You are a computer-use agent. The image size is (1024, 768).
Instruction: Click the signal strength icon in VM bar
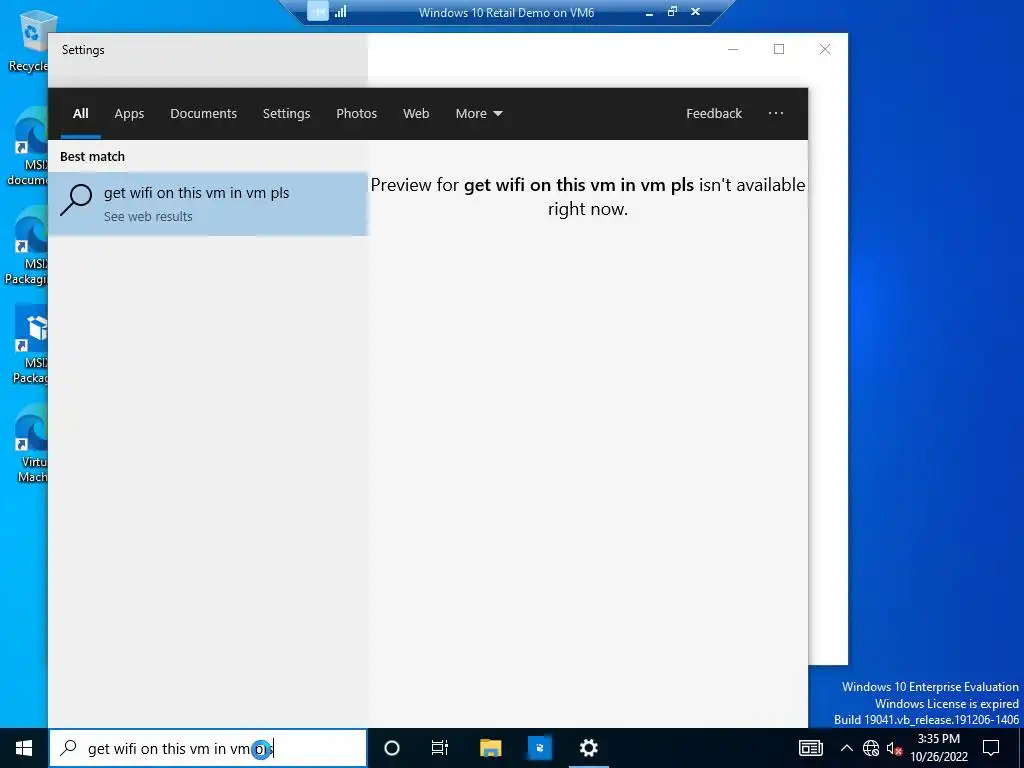click(341, 12)
